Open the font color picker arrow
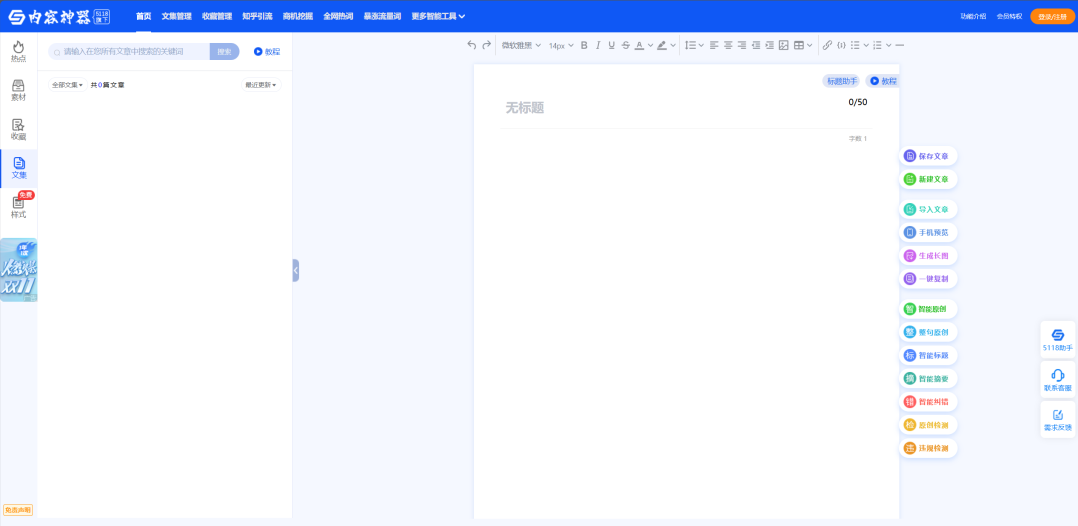The width and height of the screenshot is (1078, 526). pyautogui.click(x=650, y=45)
